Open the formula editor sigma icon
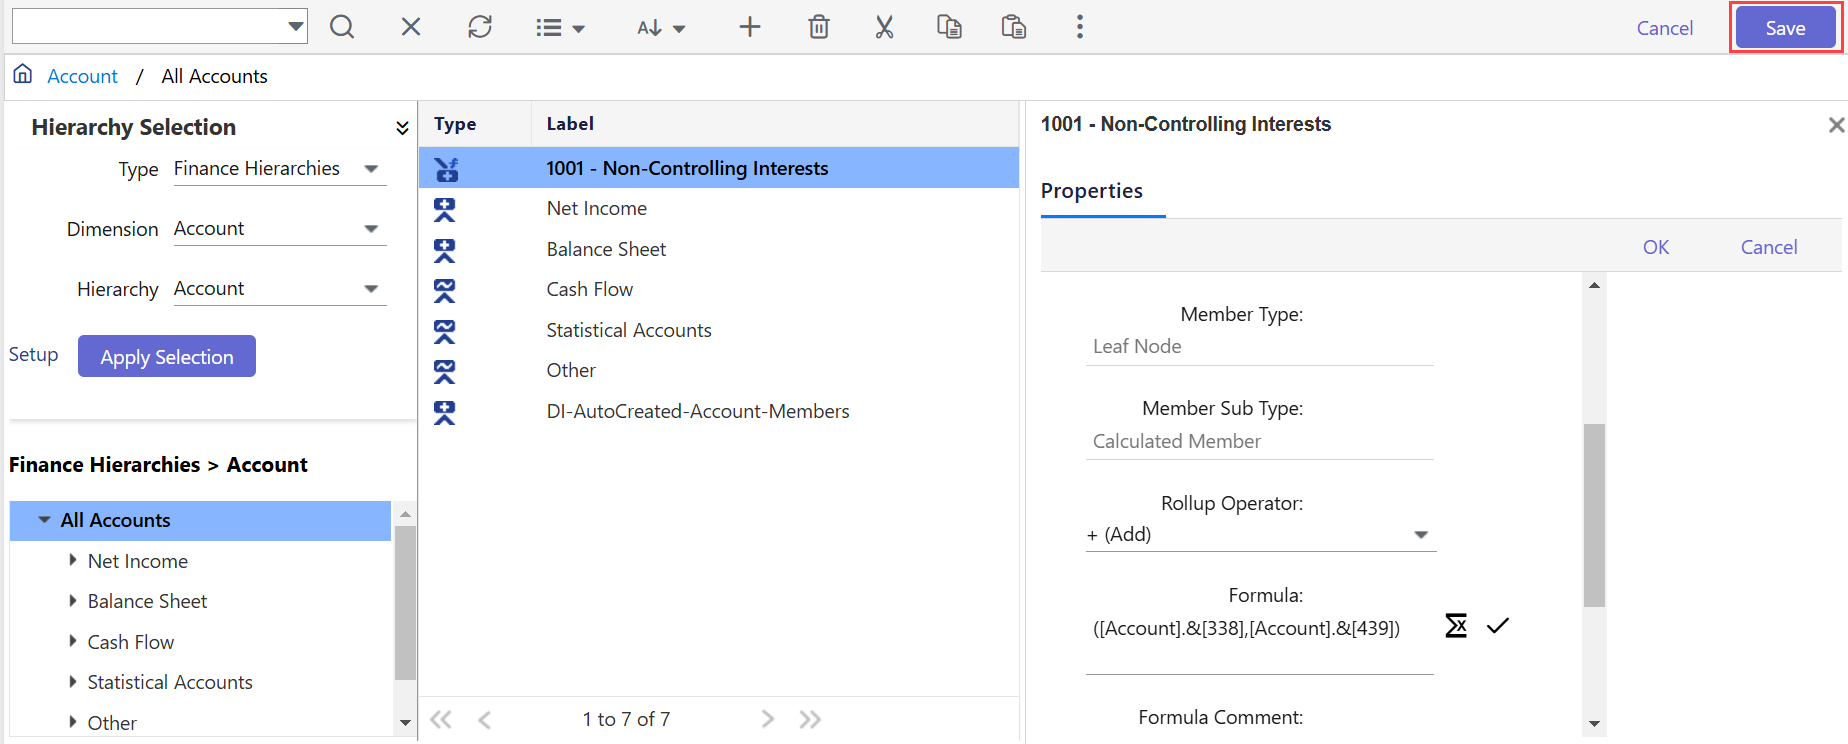Screen dimensions: 1848x744 click(1456, 626)
